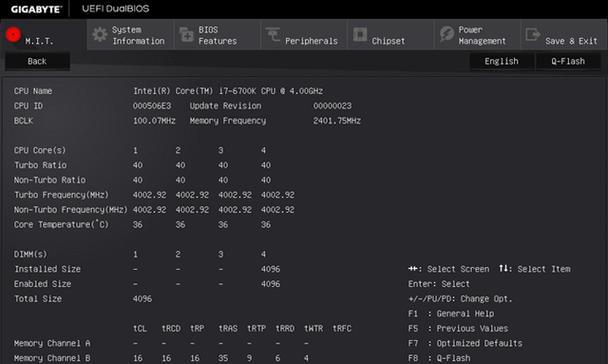Viewport: 608px width, 364px height.
Task: Click the Peripherals icon
Action: pyautogui.click(x=273, y=34)
